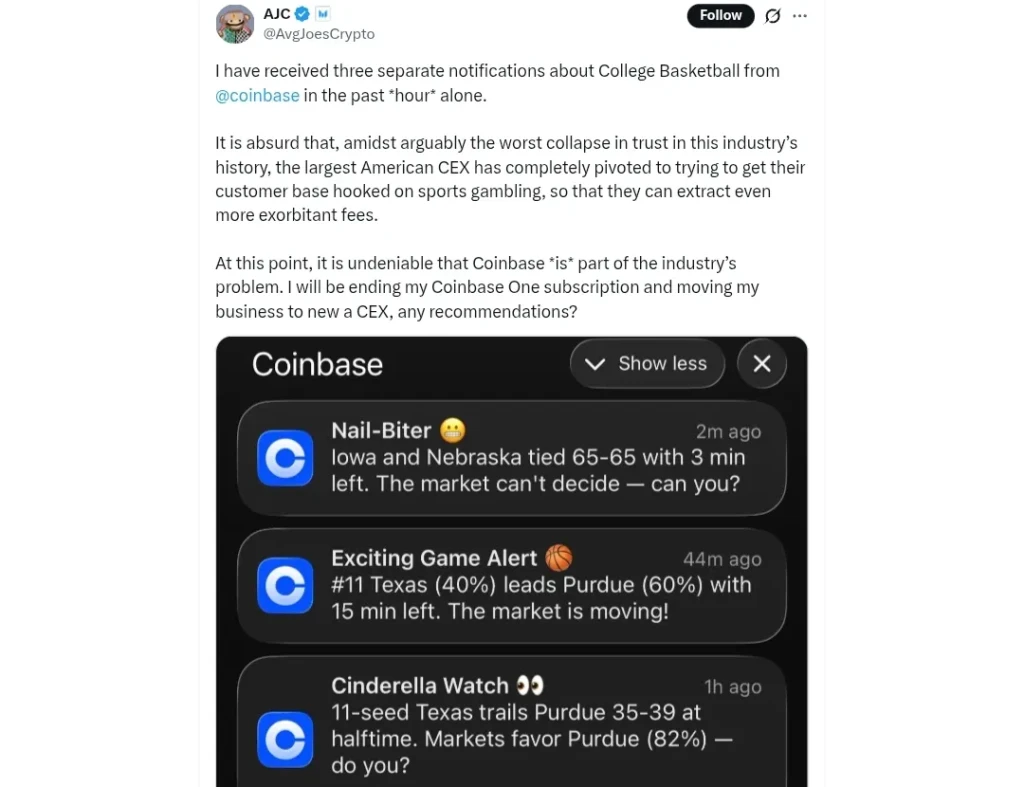Click the chevron inside the Show less pill

pyautogui.click(x=596, y=364)
